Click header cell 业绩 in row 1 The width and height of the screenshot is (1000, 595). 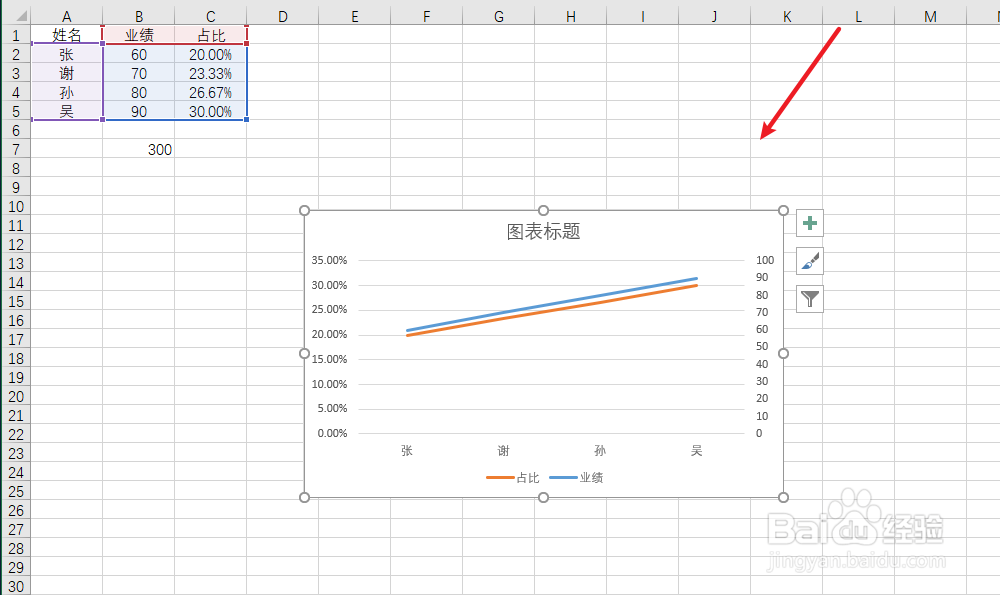[x=138, y=35]
